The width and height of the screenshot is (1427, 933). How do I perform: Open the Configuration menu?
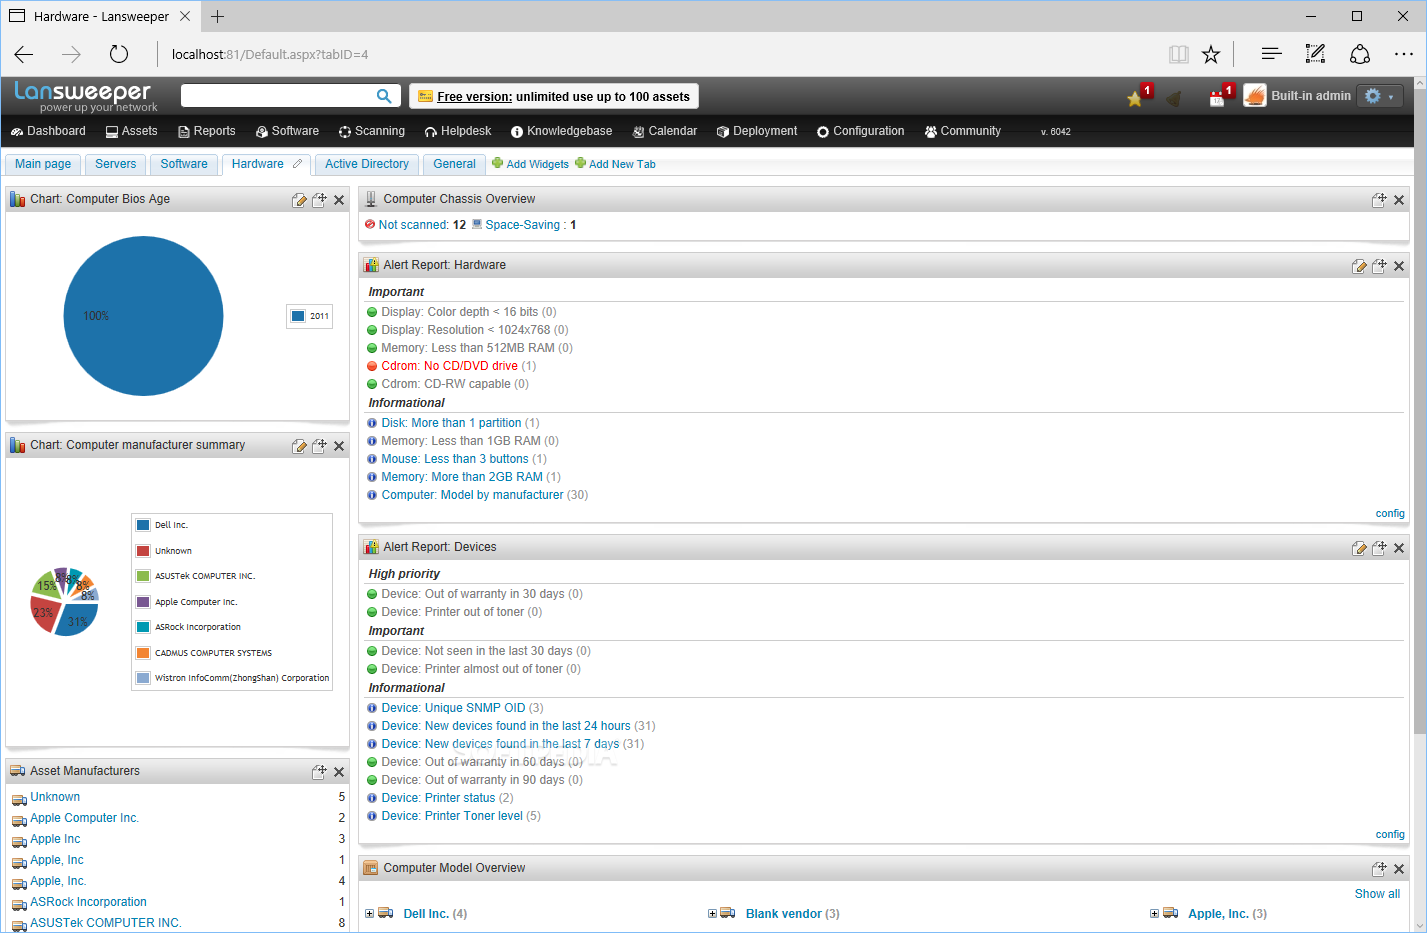(x=860, y=131)
